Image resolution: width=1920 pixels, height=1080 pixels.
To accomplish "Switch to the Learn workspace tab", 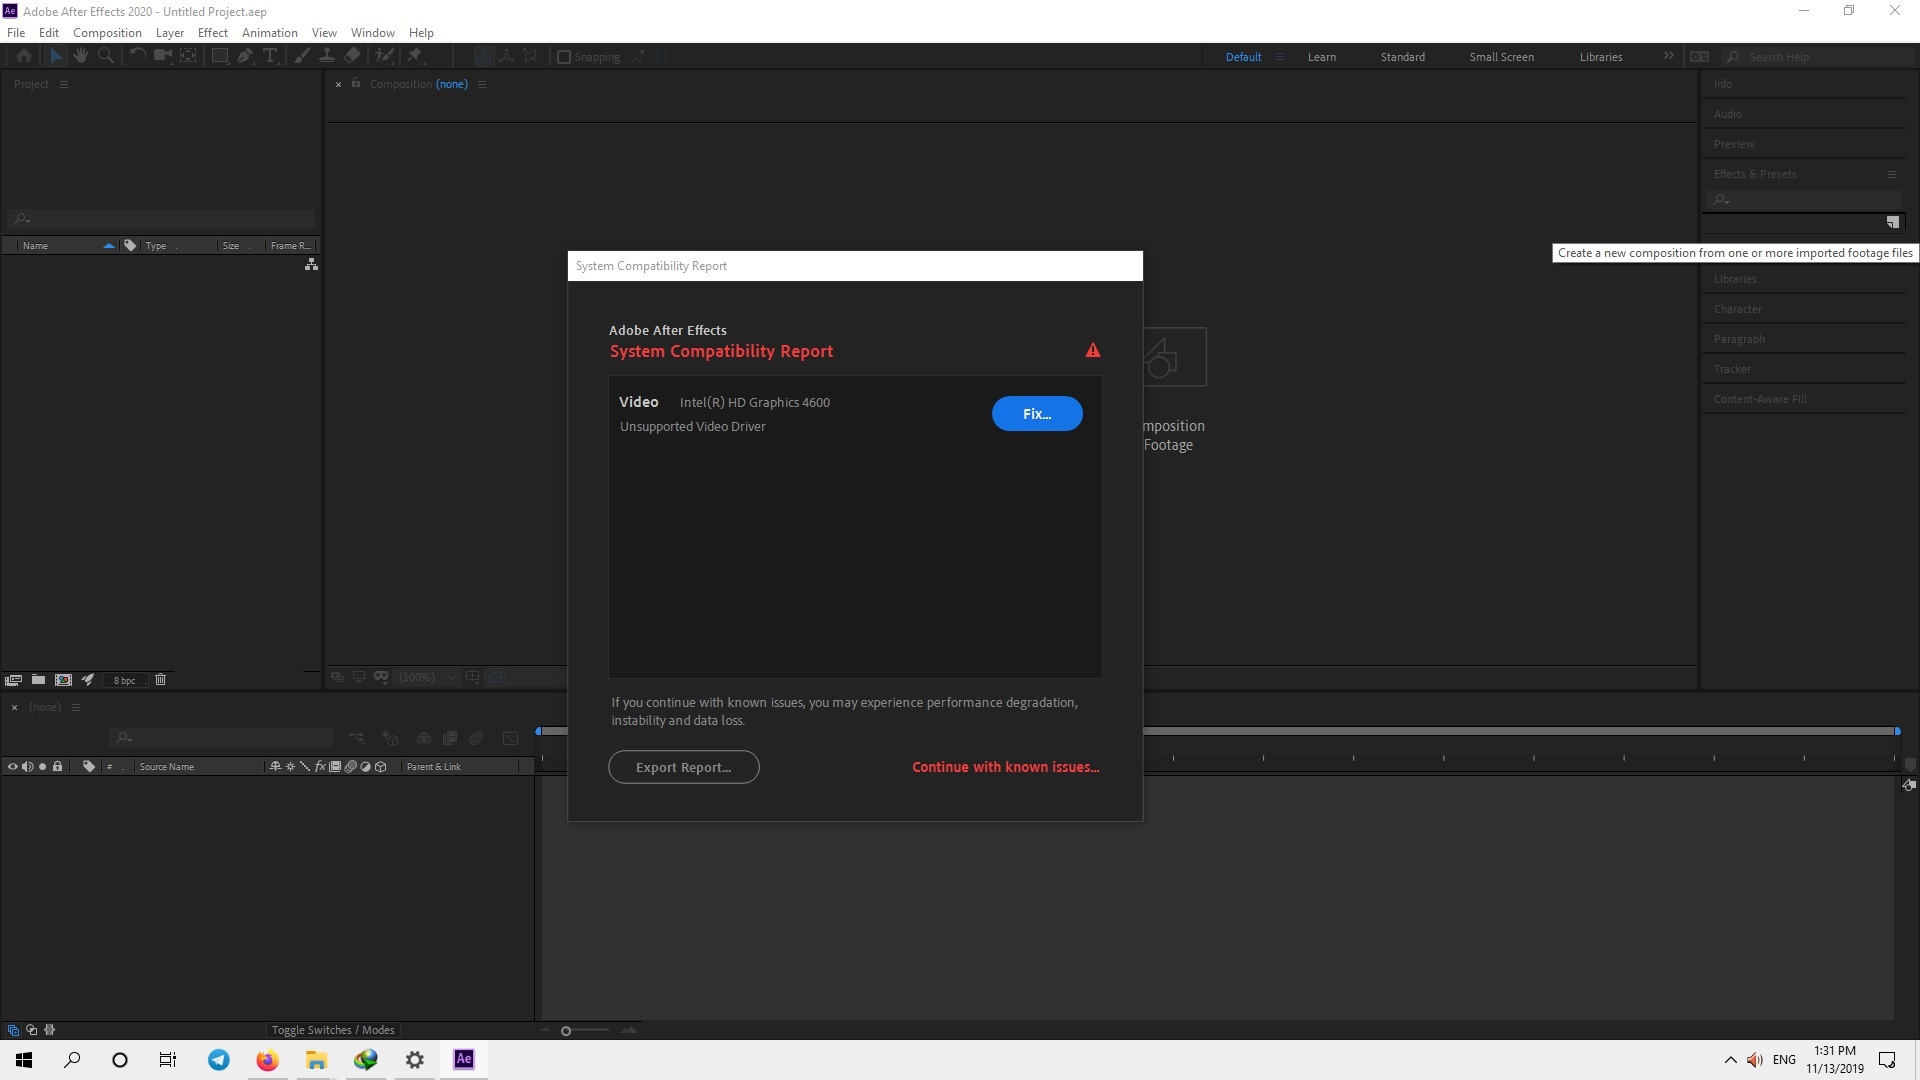I will click(1323, 57).
